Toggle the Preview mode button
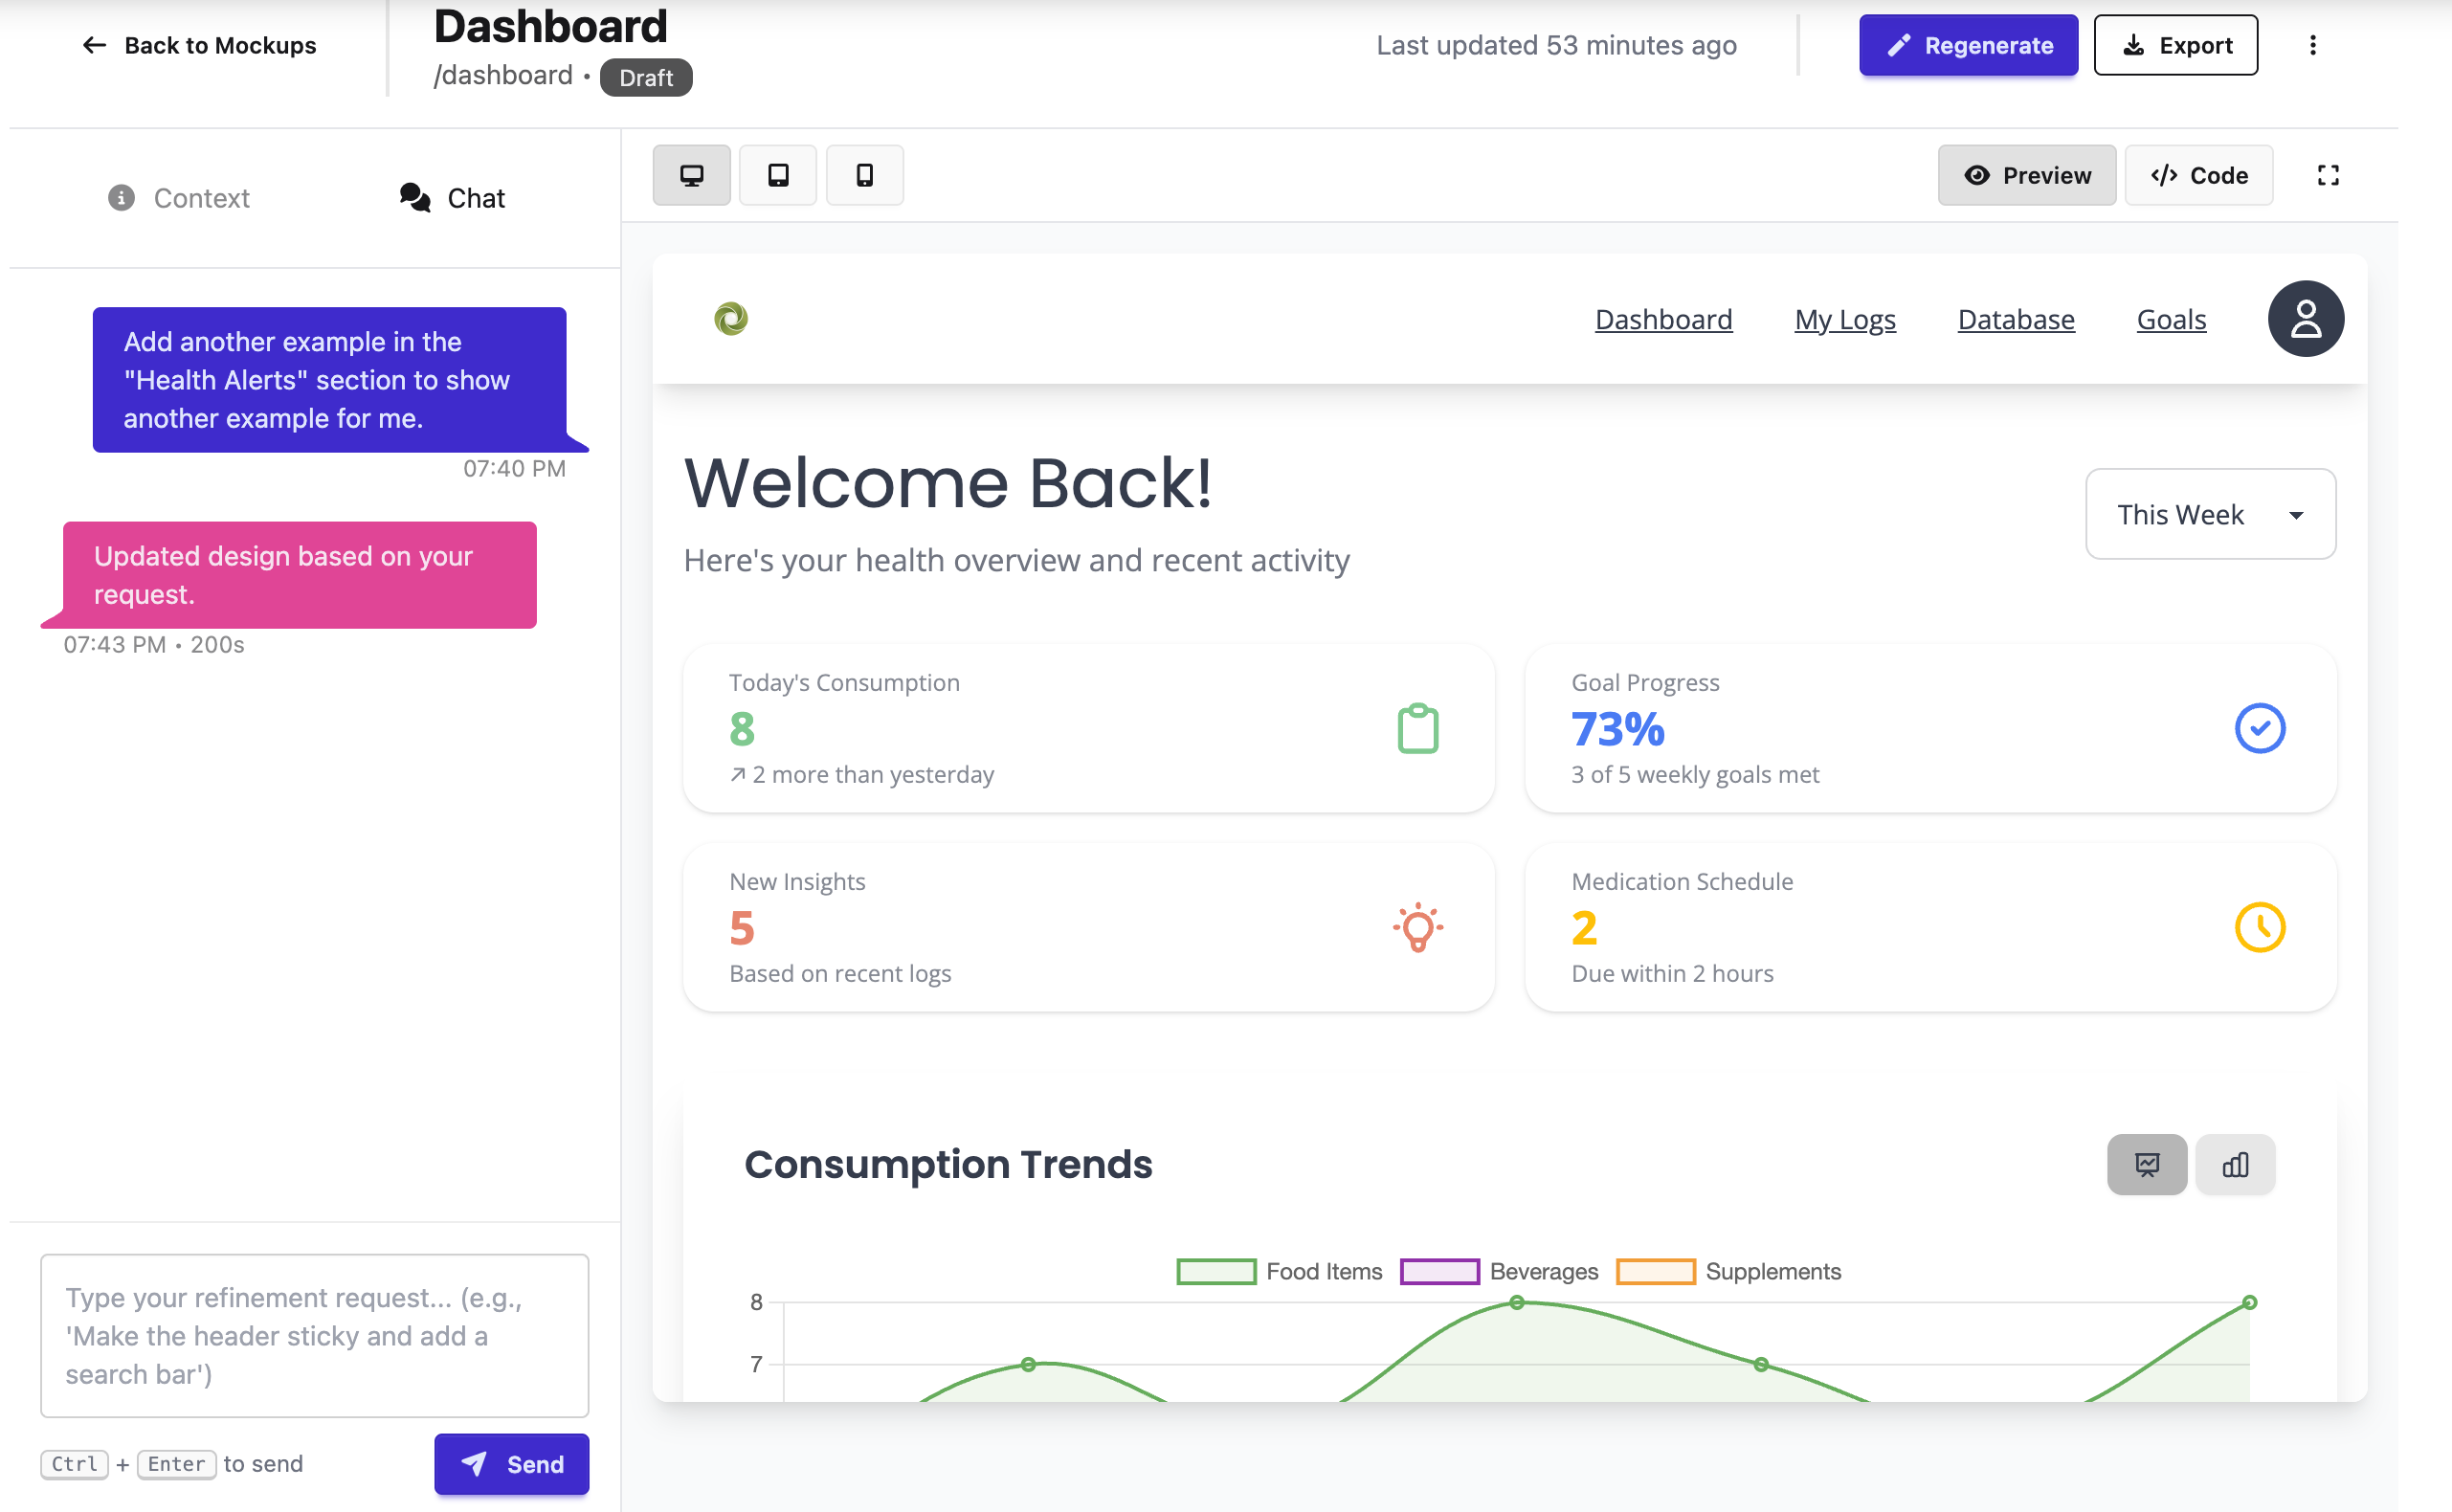The width and height of the screenshot is (2452, 1512). click(2026, 175)
